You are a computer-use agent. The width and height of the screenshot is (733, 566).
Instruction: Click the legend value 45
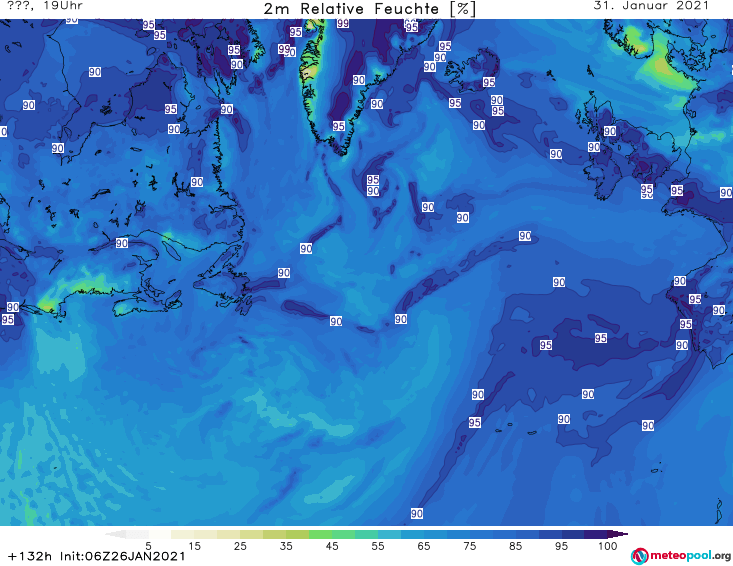[x=332, y=546]
